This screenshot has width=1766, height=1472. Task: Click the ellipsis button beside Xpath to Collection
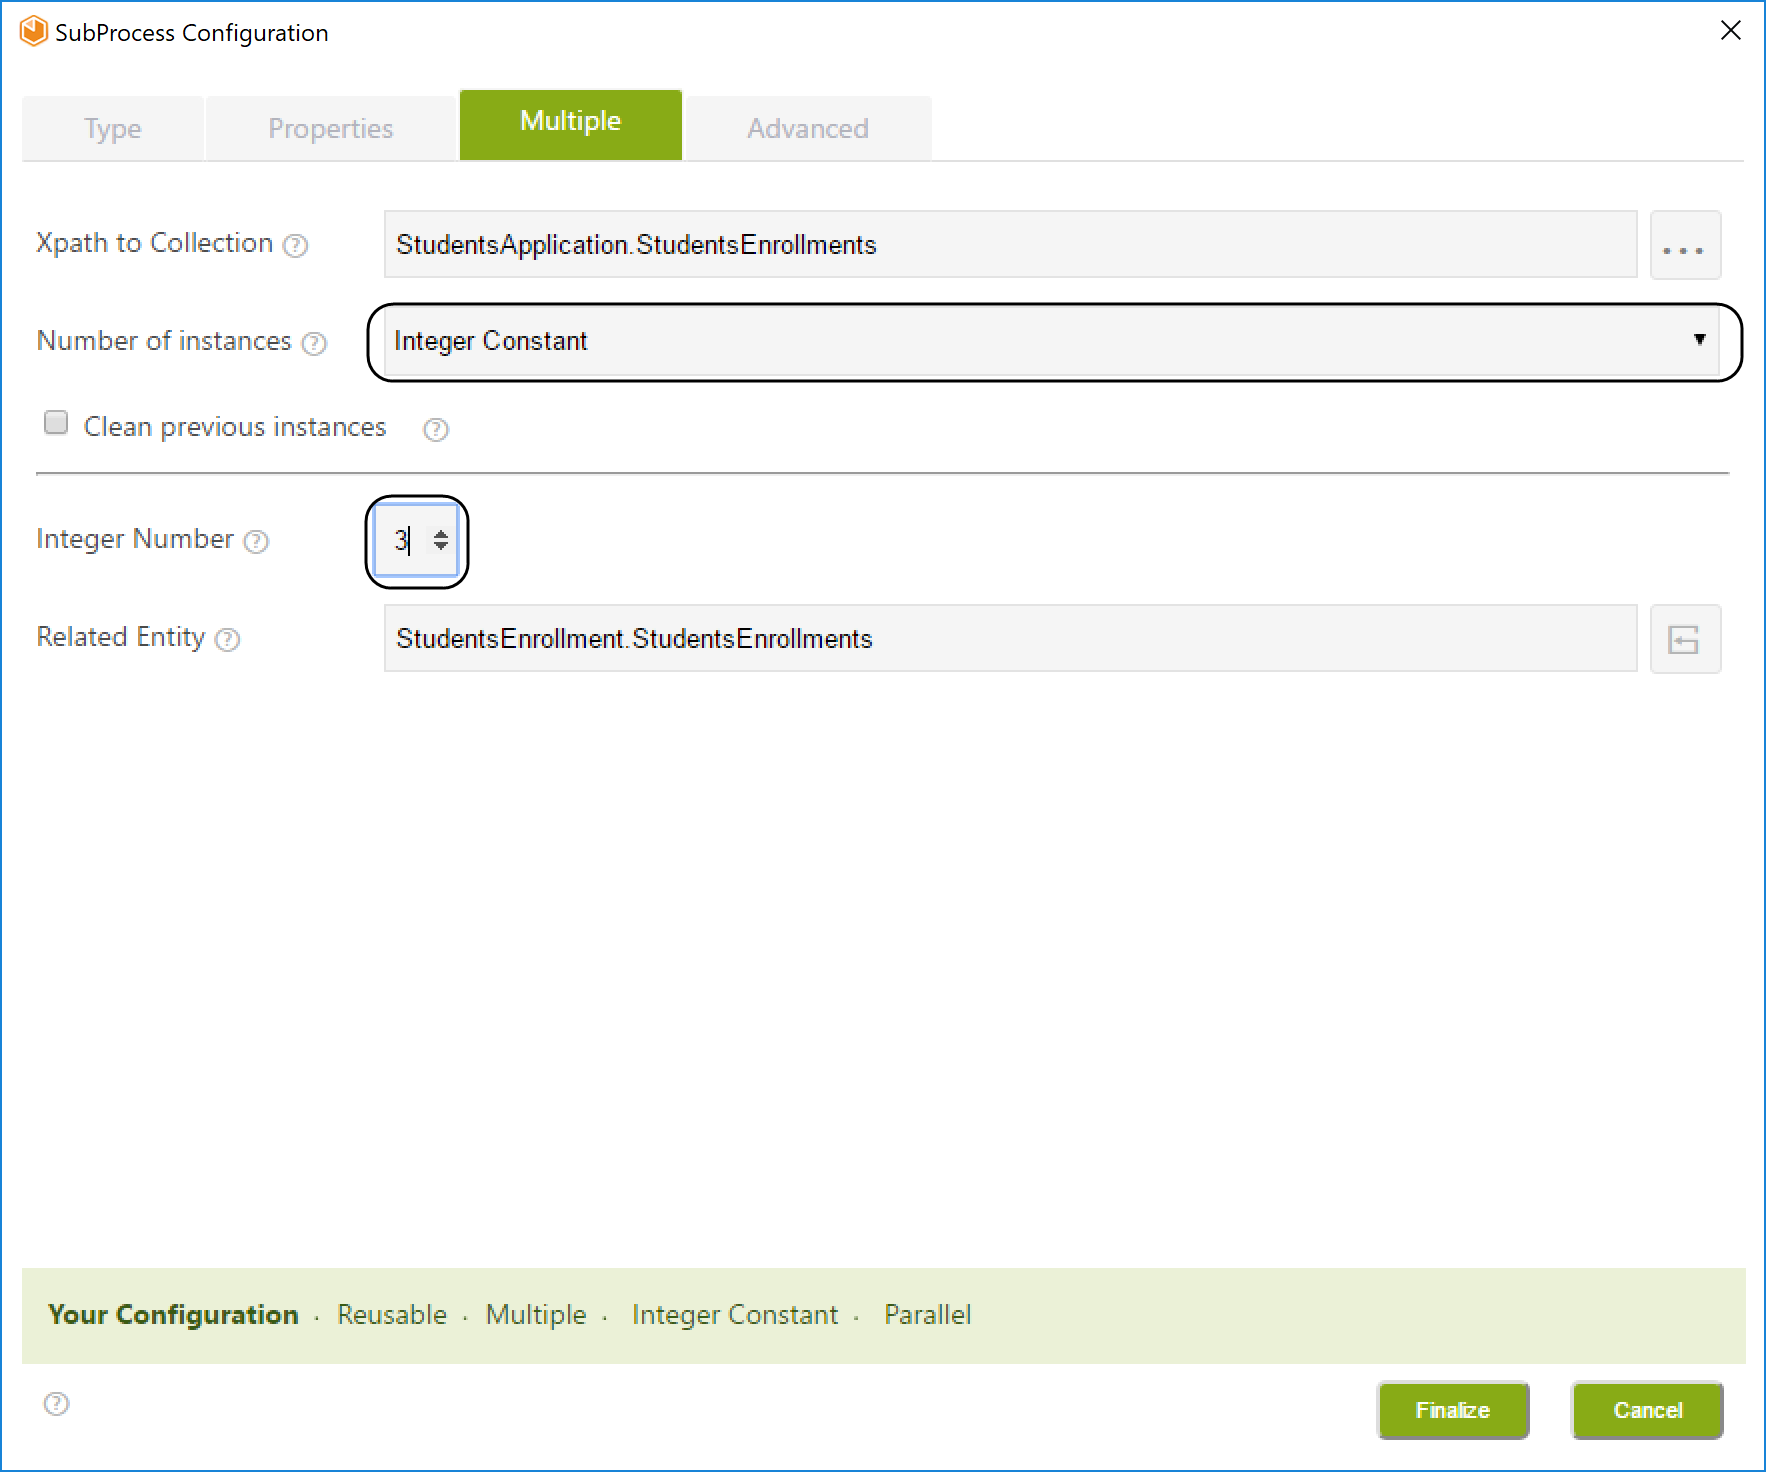[1685, 245]
